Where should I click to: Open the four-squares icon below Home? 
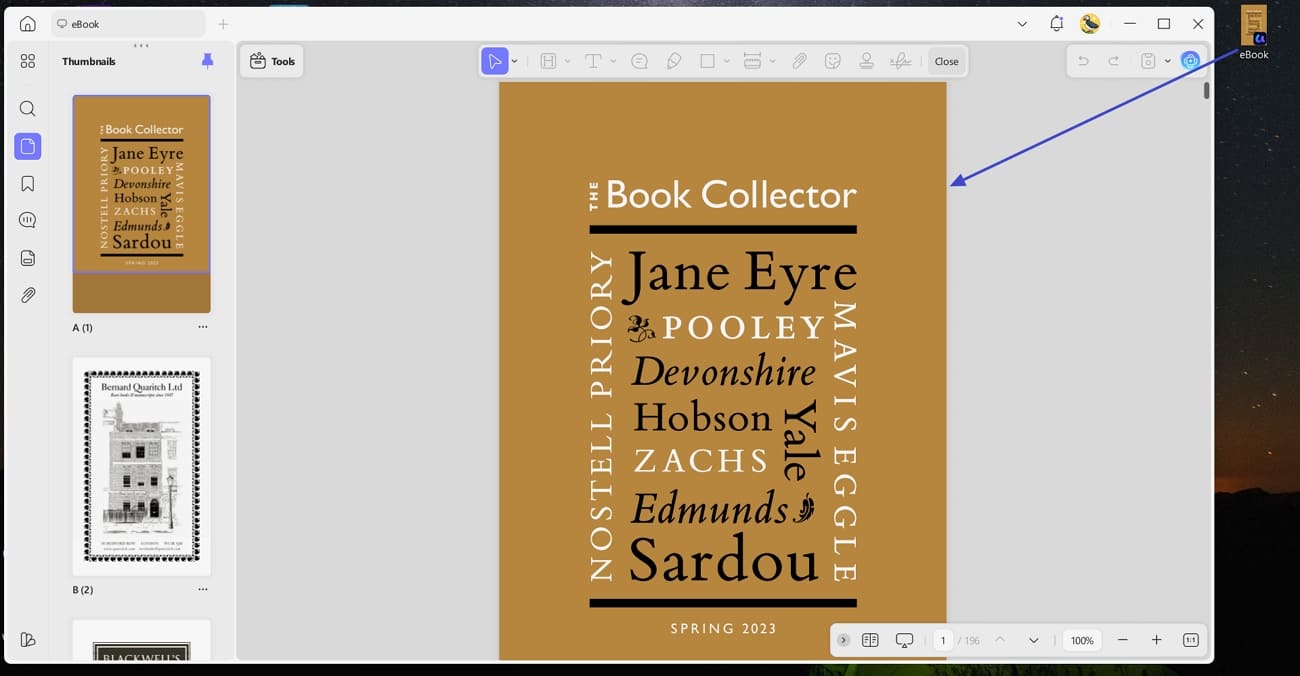coord(28,61)
